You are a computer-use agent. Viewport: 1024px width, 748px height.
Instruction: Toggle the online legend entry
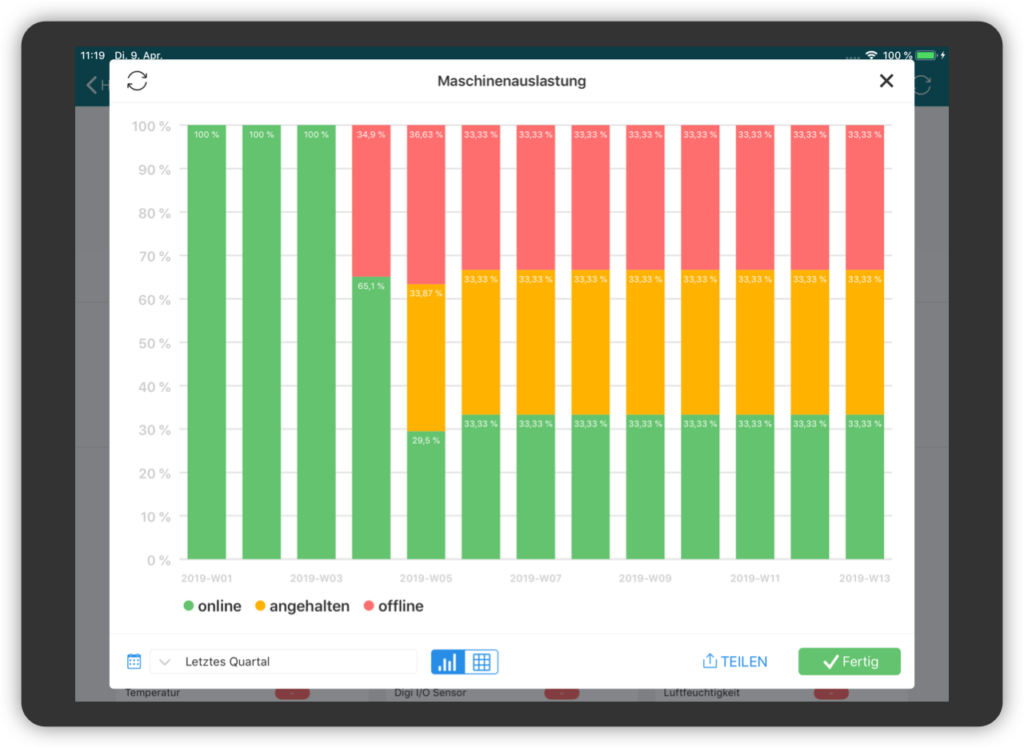(x=212, y=606)
